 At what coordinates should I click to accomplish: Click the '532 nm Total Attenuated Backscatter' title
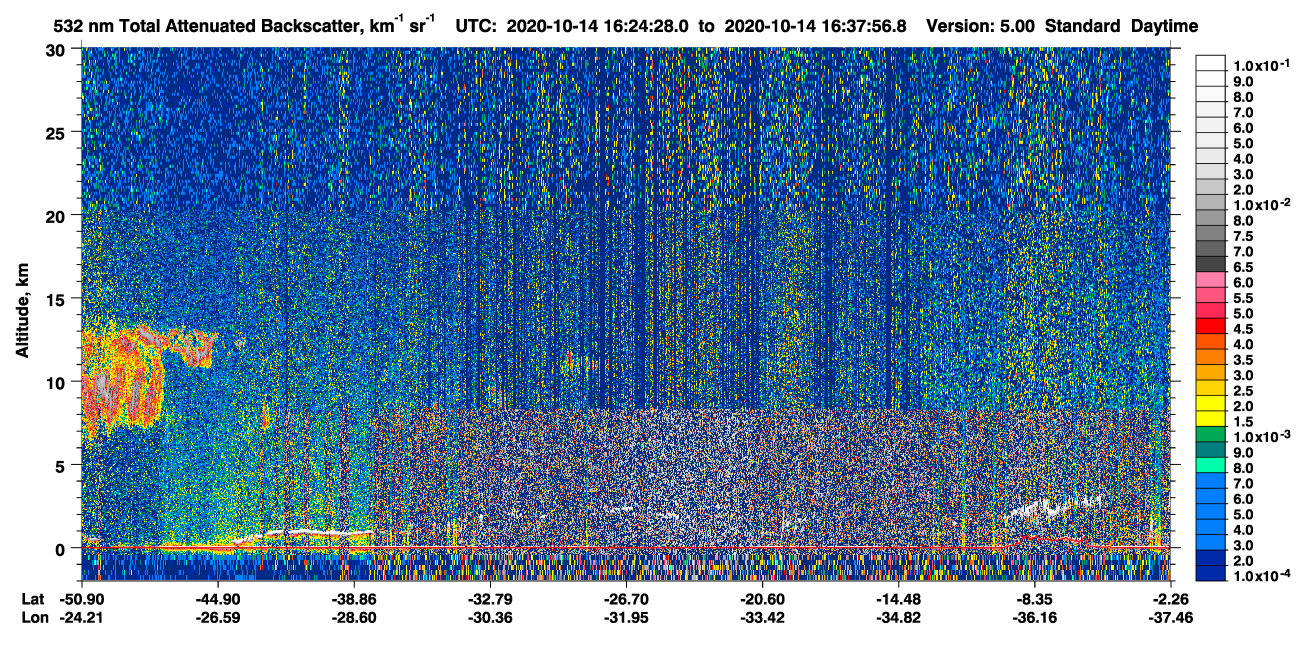point(209,25)
